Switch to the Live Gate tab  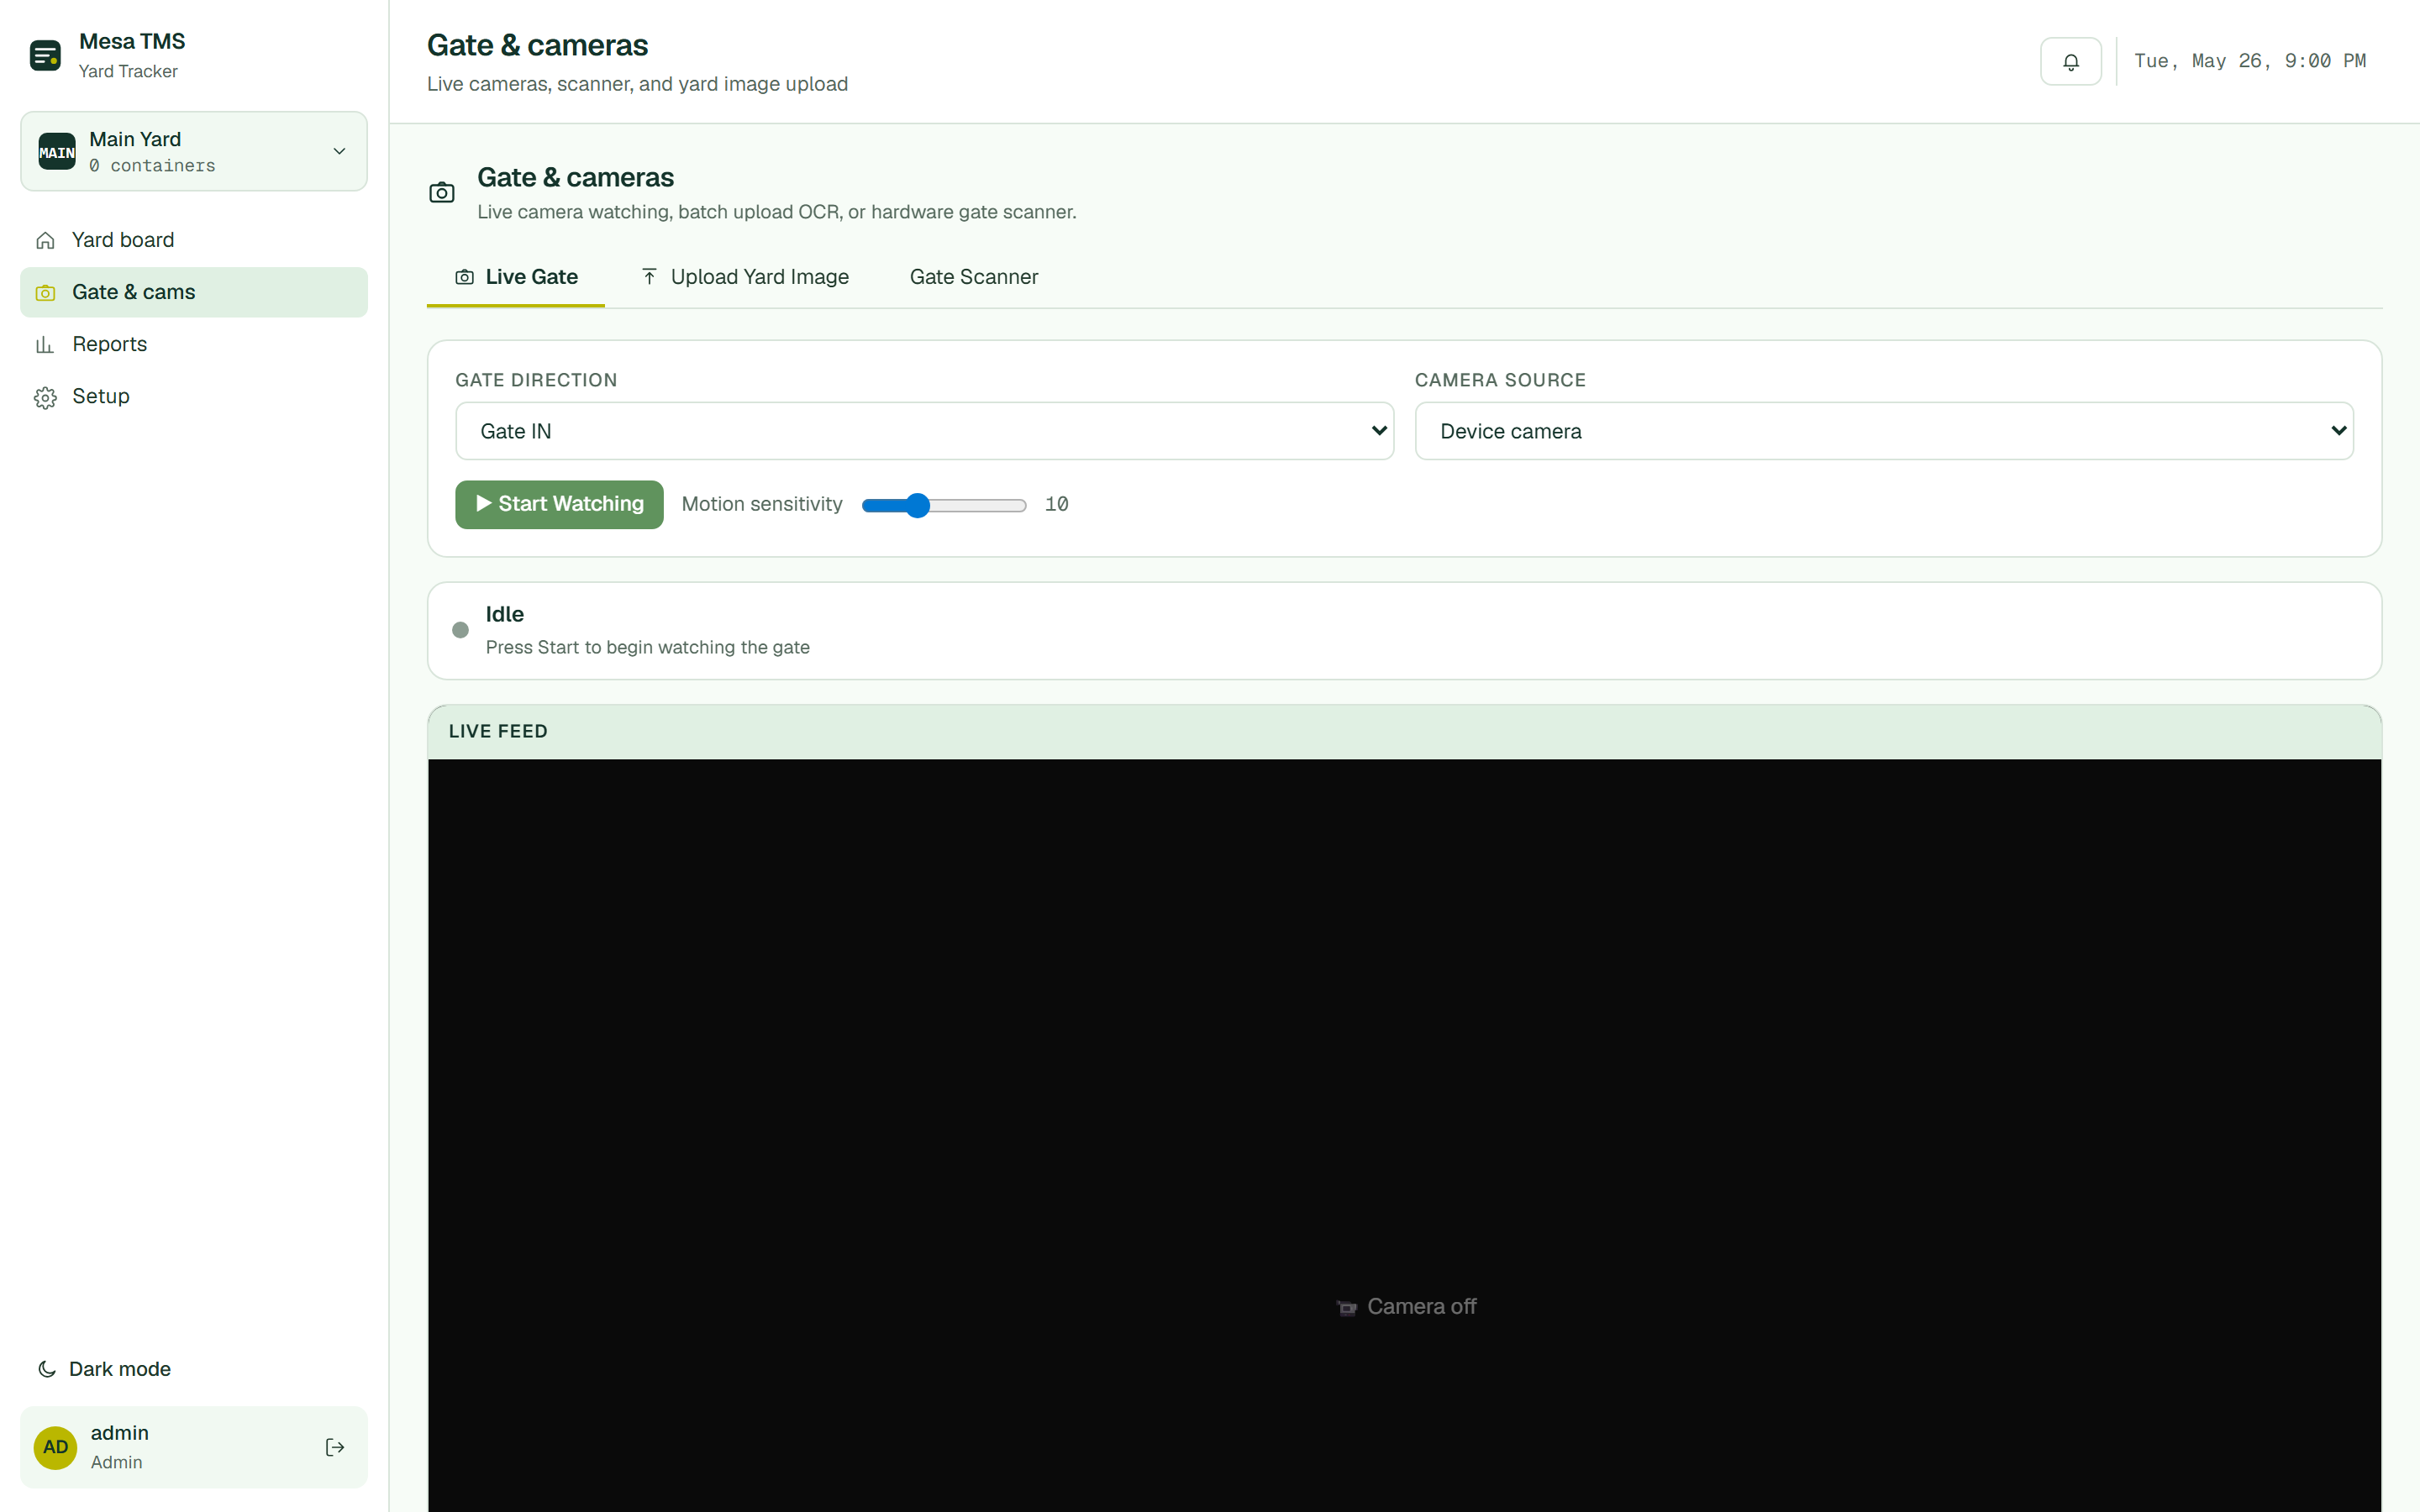tap(516, 277)
